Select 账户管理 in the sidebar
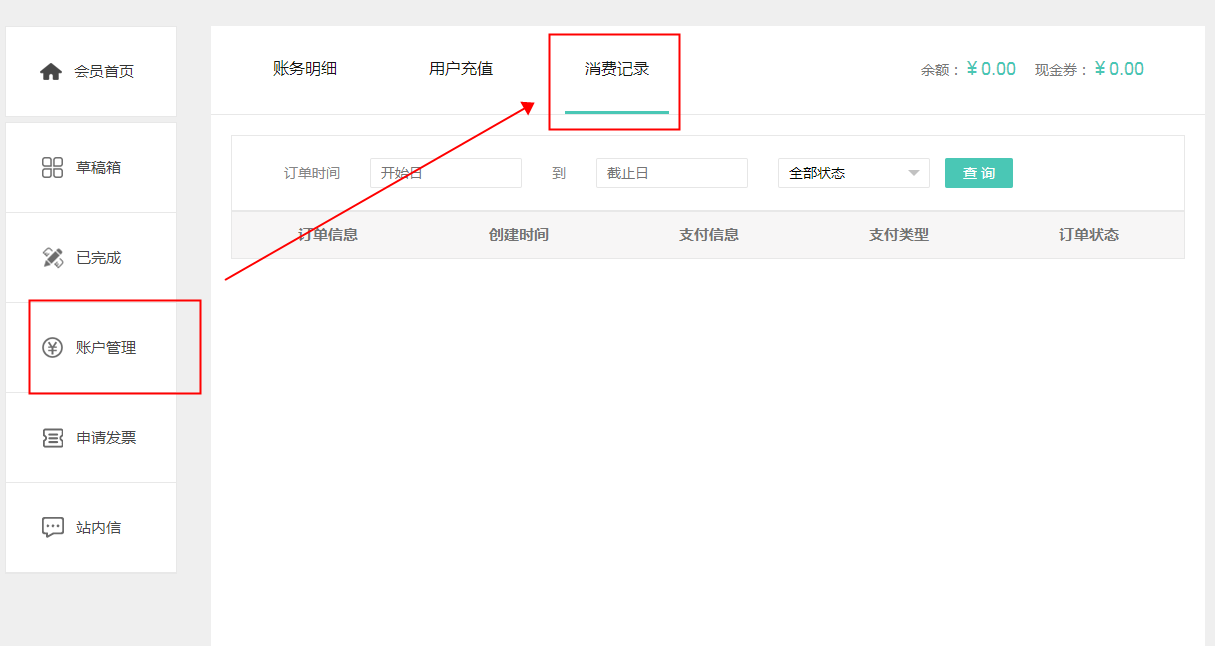Viewport: 1215px width, 646px height. point(91,348)
